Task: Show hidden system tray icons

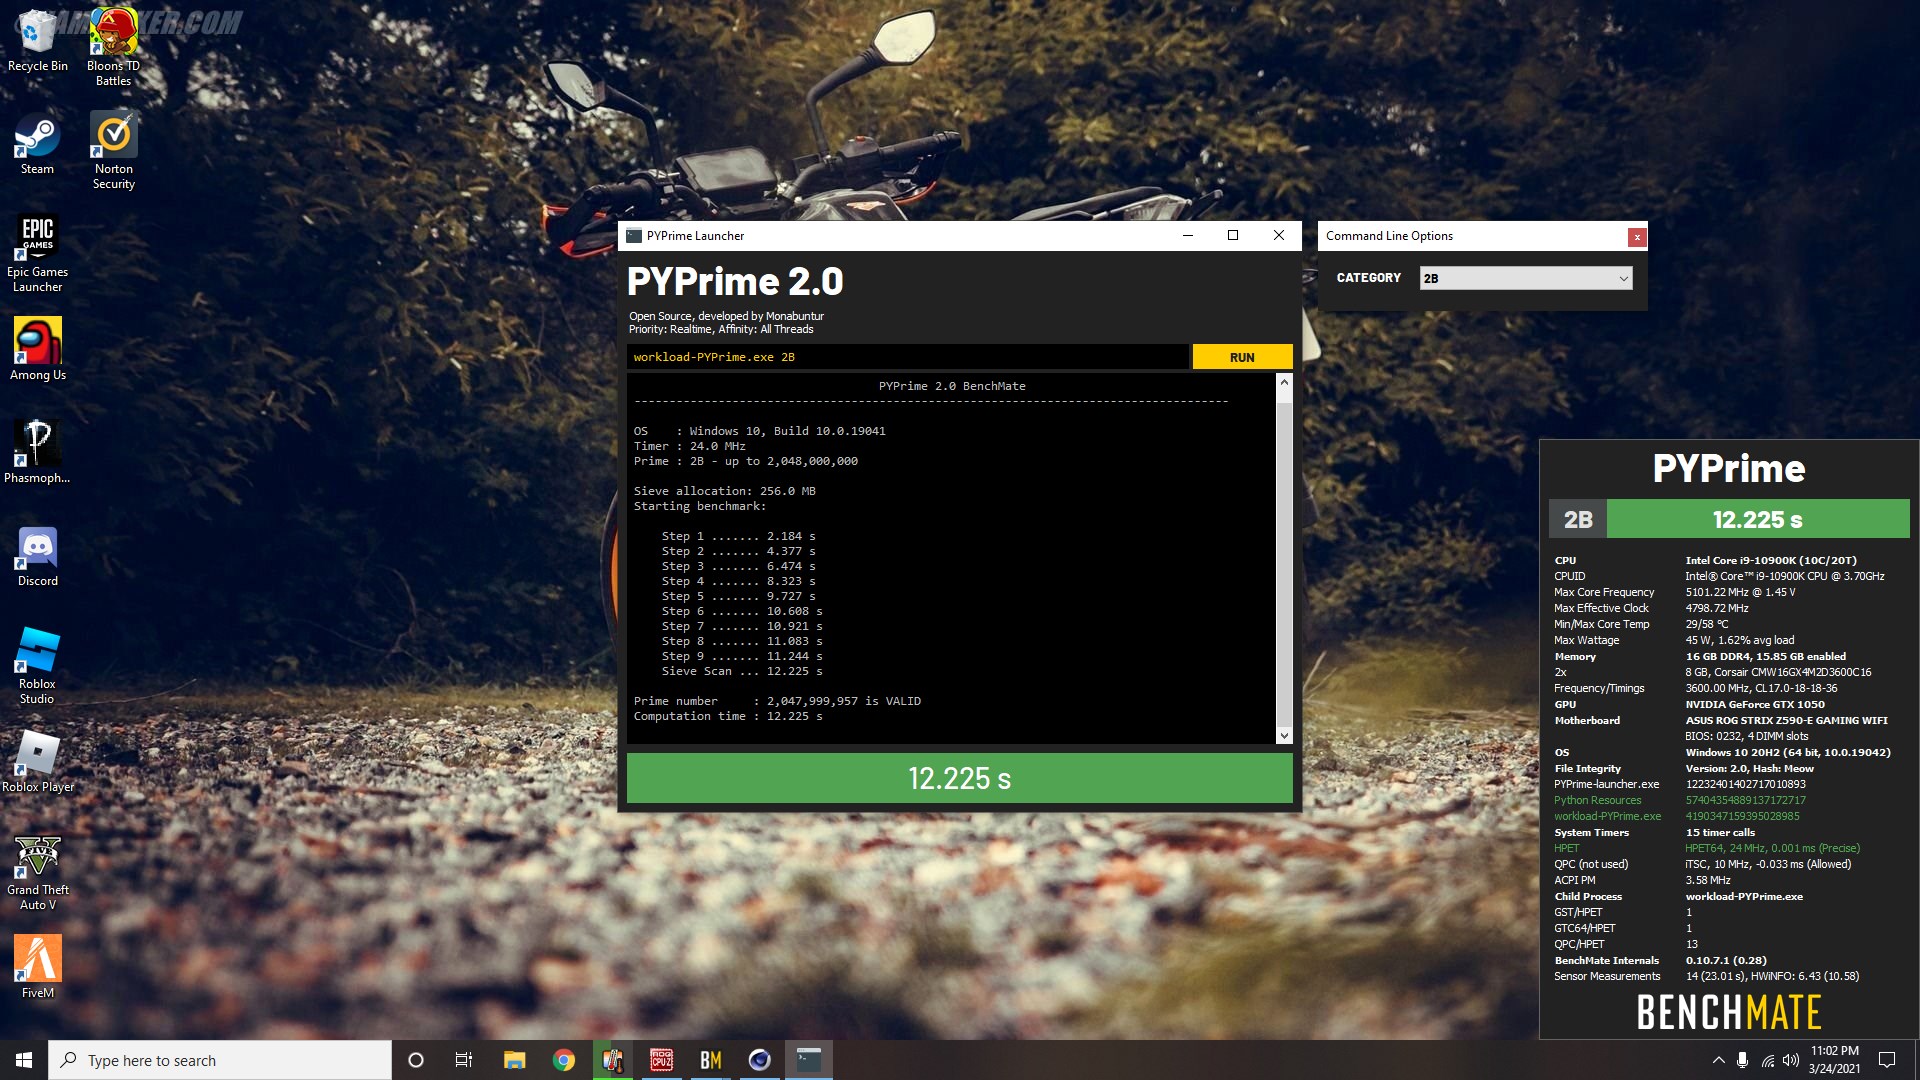Action: pyautogui.click(x=1718, y=1060)
